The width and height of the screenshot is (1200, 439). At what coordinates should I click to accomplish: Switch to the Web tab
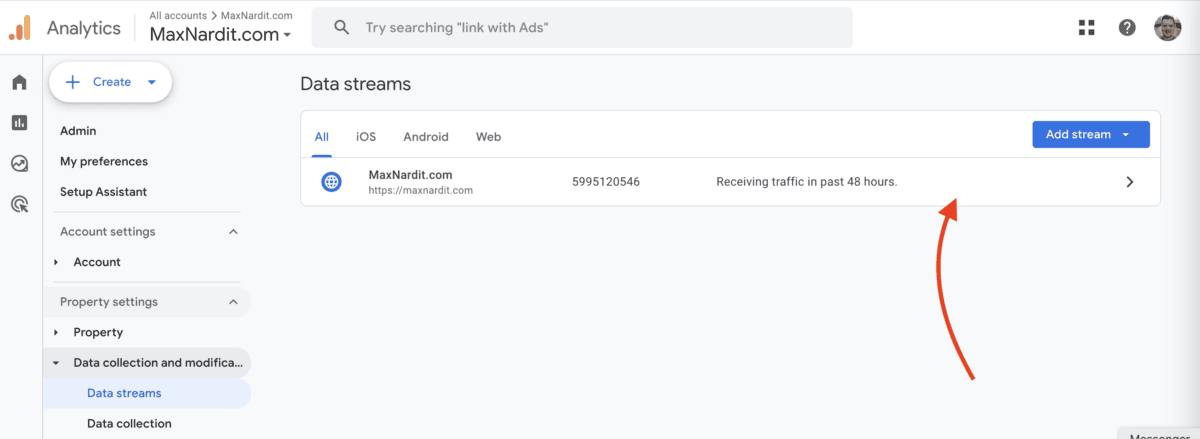coord(488,137)
